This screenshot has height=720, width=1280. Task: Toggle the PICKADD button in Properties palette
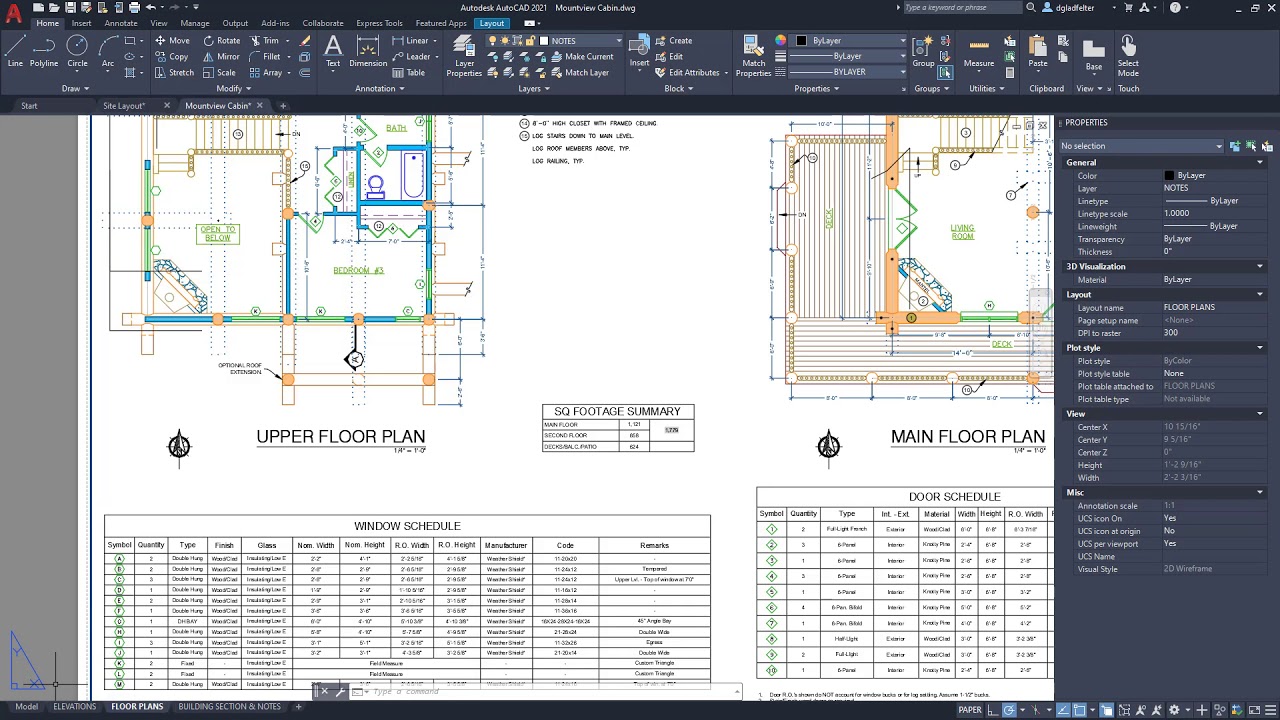[1235, 146]
